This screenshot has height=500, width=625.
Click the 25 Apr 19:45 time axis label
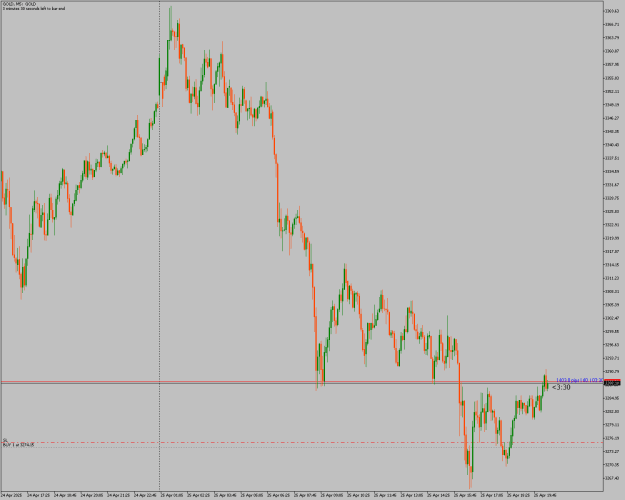(x=545, y=495)
